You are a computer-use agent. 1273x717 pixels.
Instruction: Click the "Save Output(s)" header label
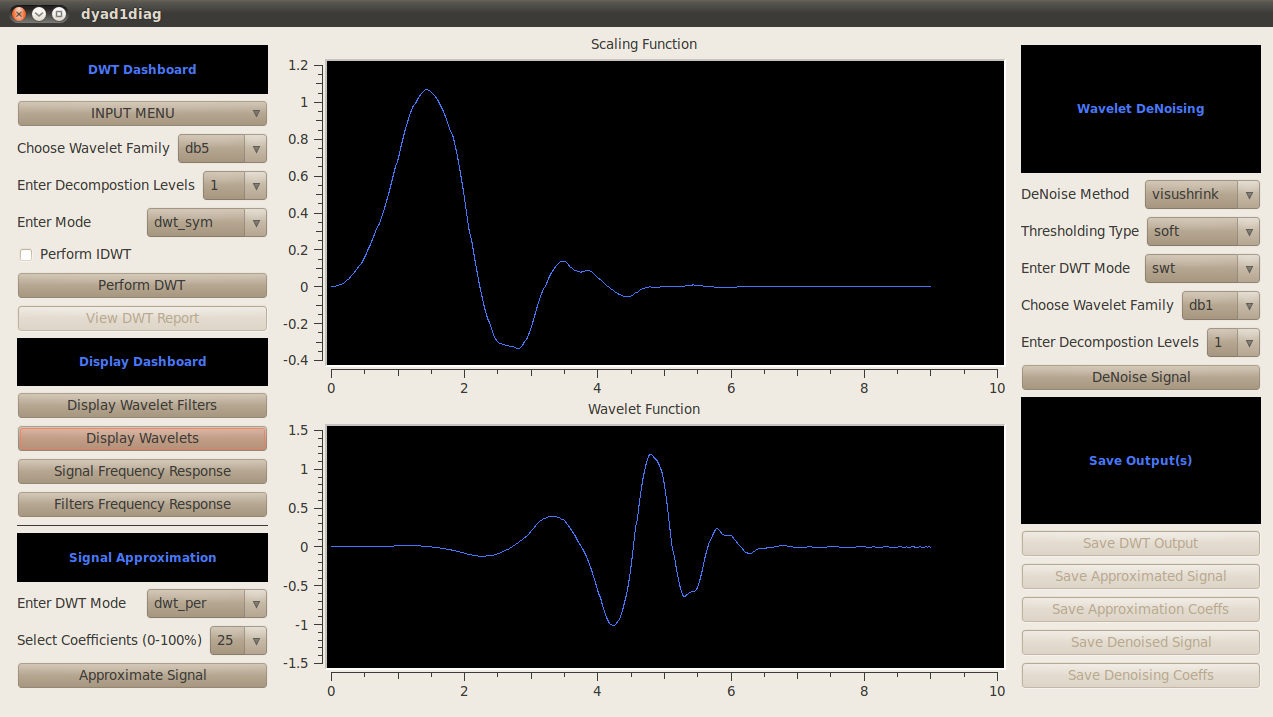[1140, 461]
